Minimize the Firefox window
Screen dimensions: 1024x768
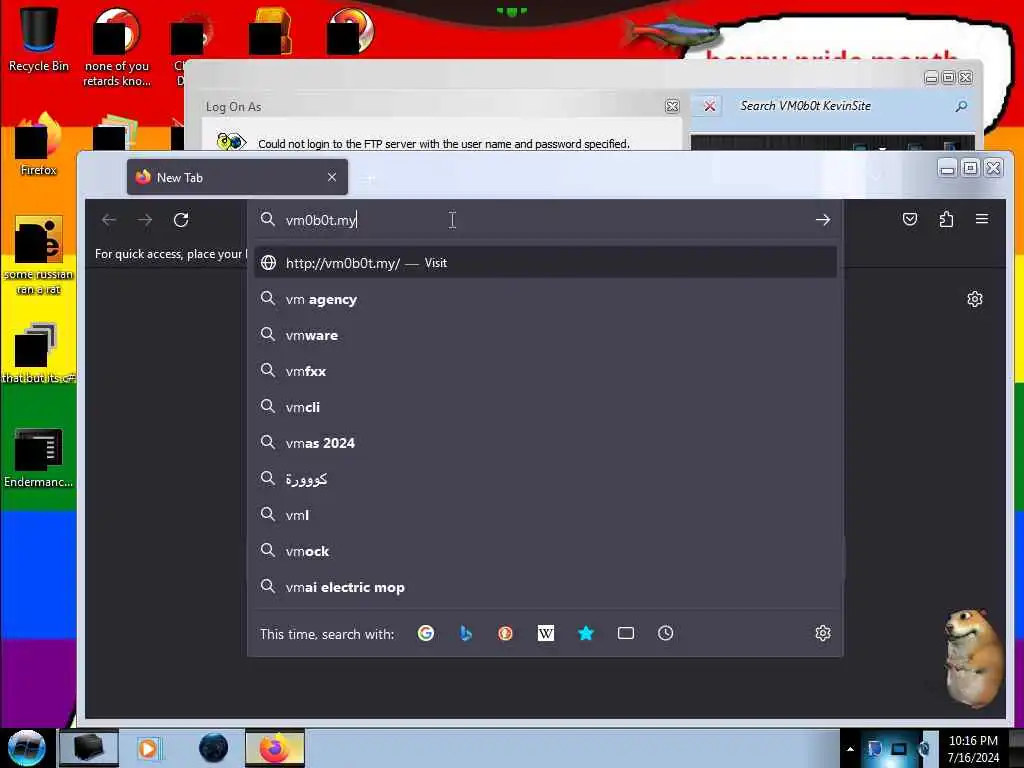pos(948,168)
